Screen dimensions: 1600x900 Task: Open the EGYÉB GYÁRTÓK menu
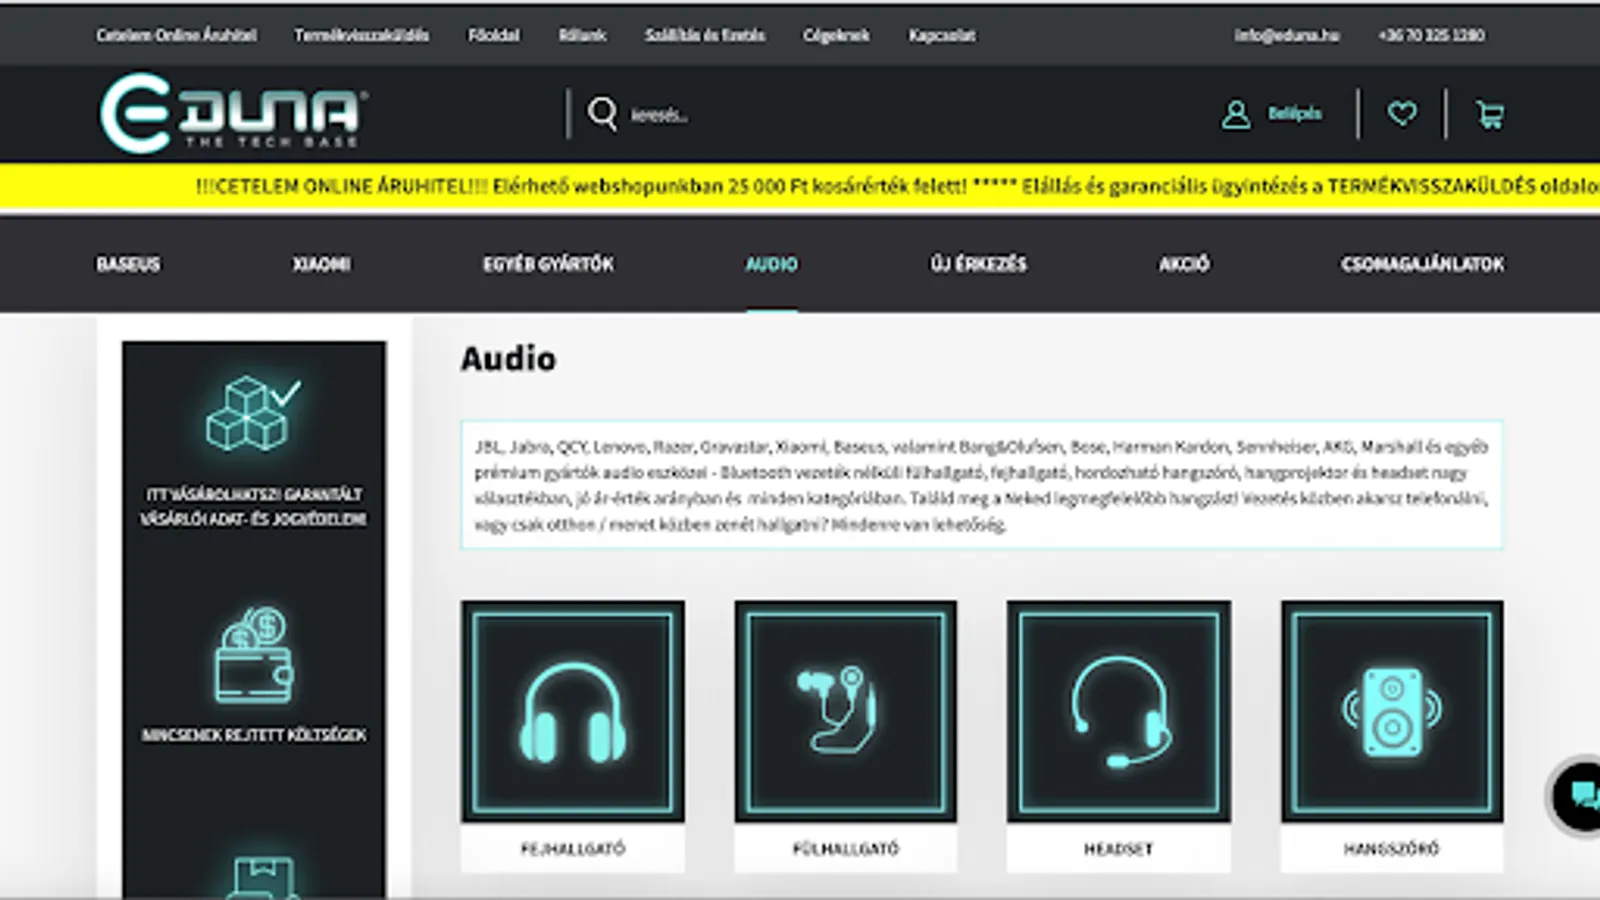[x=548, y=264]
